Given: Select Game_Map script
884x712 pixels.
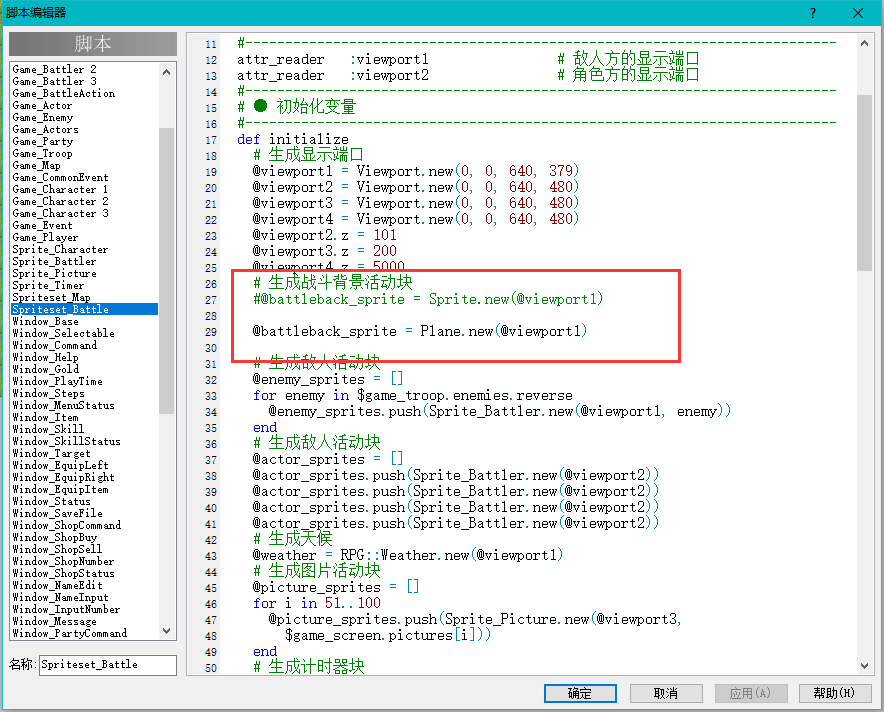Looking at the screenshot, I should [x=36, y=165].
